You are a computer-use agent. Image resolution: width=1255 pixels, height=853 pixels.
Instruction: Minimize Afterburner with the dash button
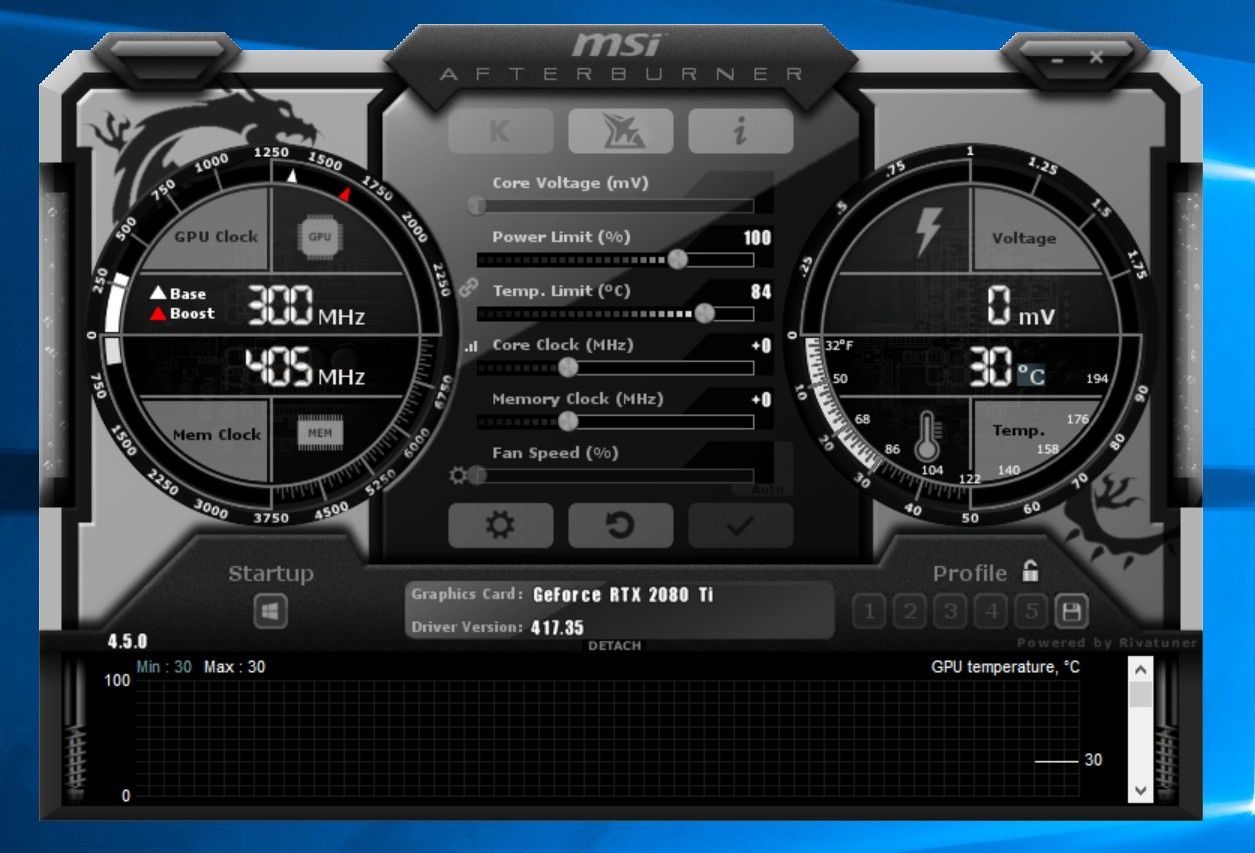[x=1057, y=59]
